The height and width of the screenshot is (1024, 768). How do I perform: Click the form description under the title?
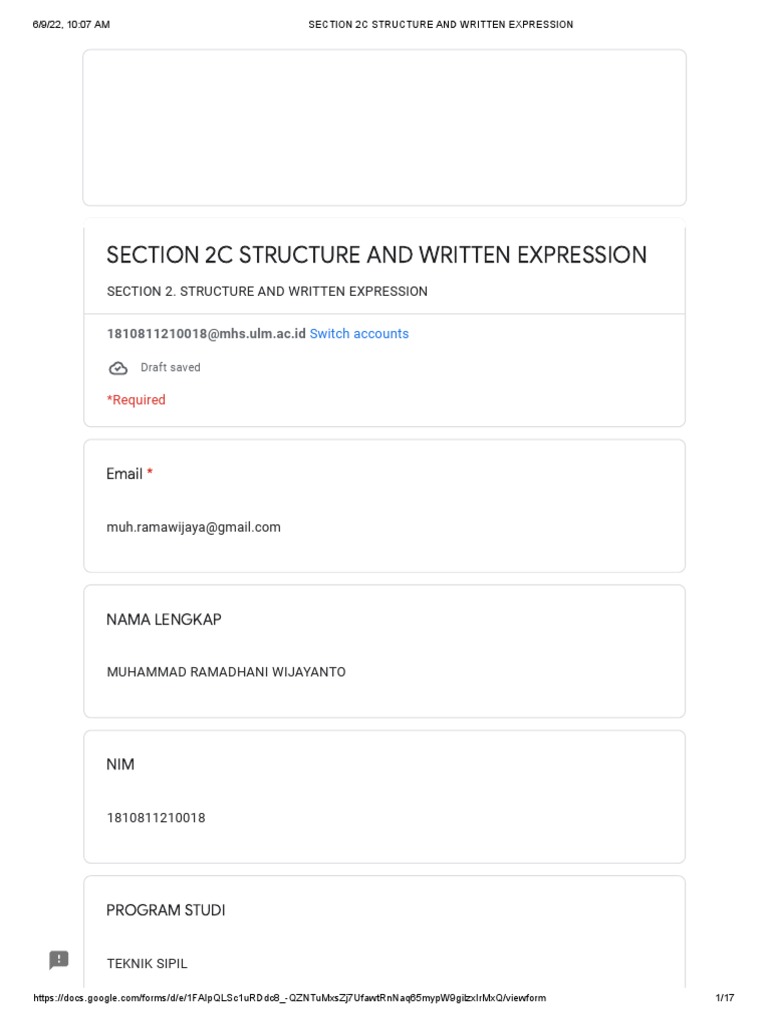[267, 292]
